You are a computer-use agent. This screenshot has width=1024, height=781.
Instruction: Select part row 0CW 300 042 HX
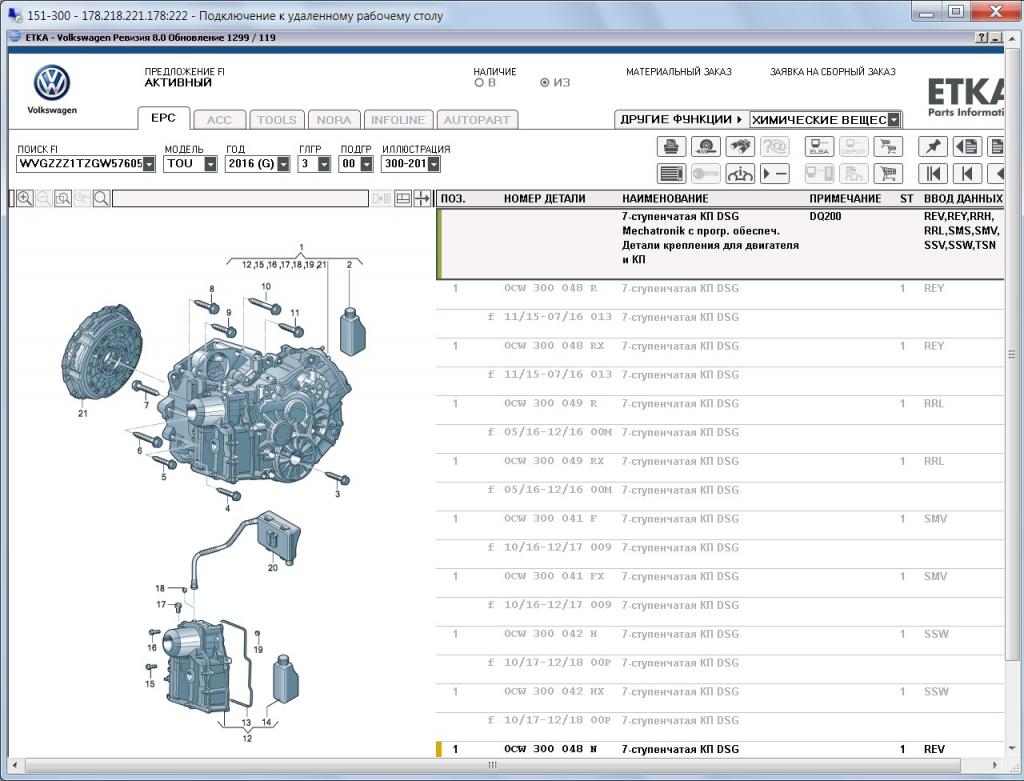(x=720, y=692)
